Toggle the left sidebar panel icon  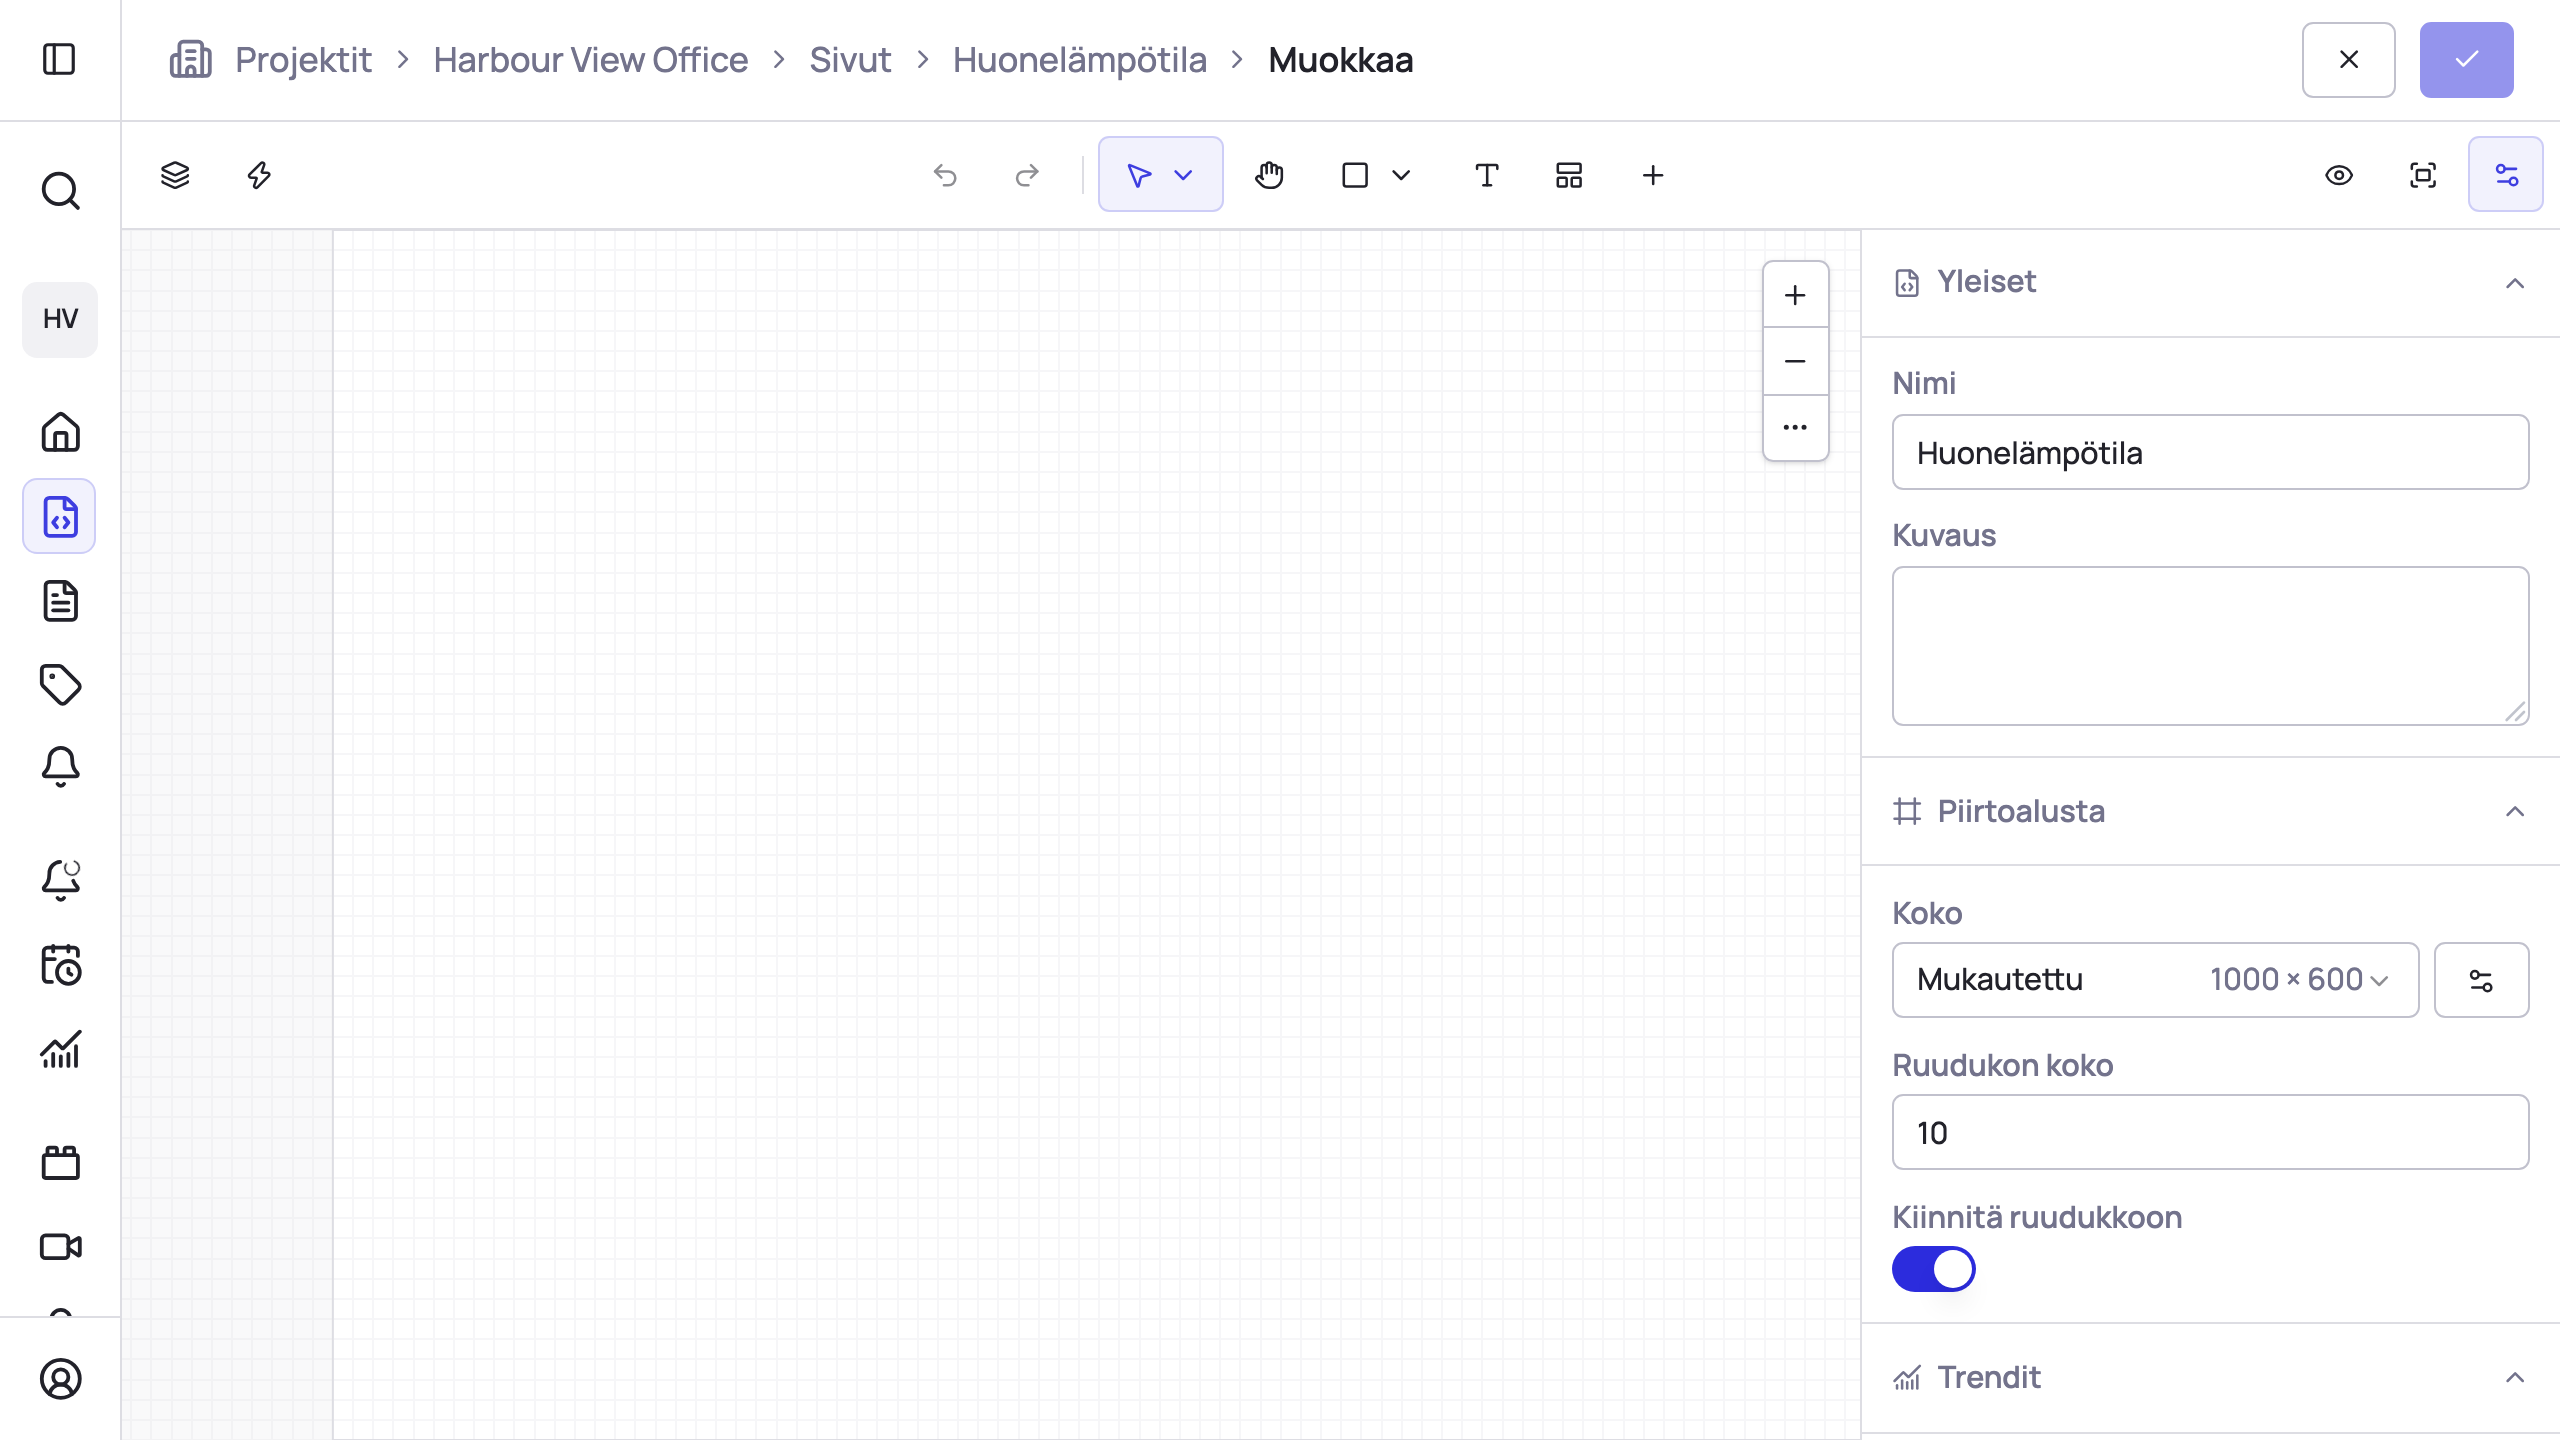[60, 59]
